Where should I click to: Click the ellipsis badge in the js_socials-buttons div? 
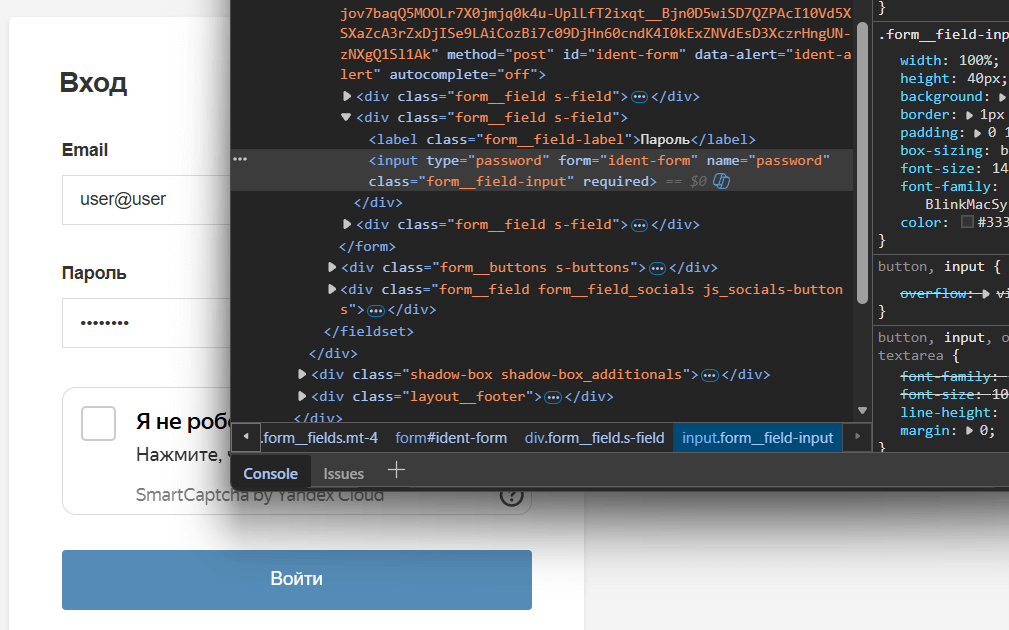(376, 310)
